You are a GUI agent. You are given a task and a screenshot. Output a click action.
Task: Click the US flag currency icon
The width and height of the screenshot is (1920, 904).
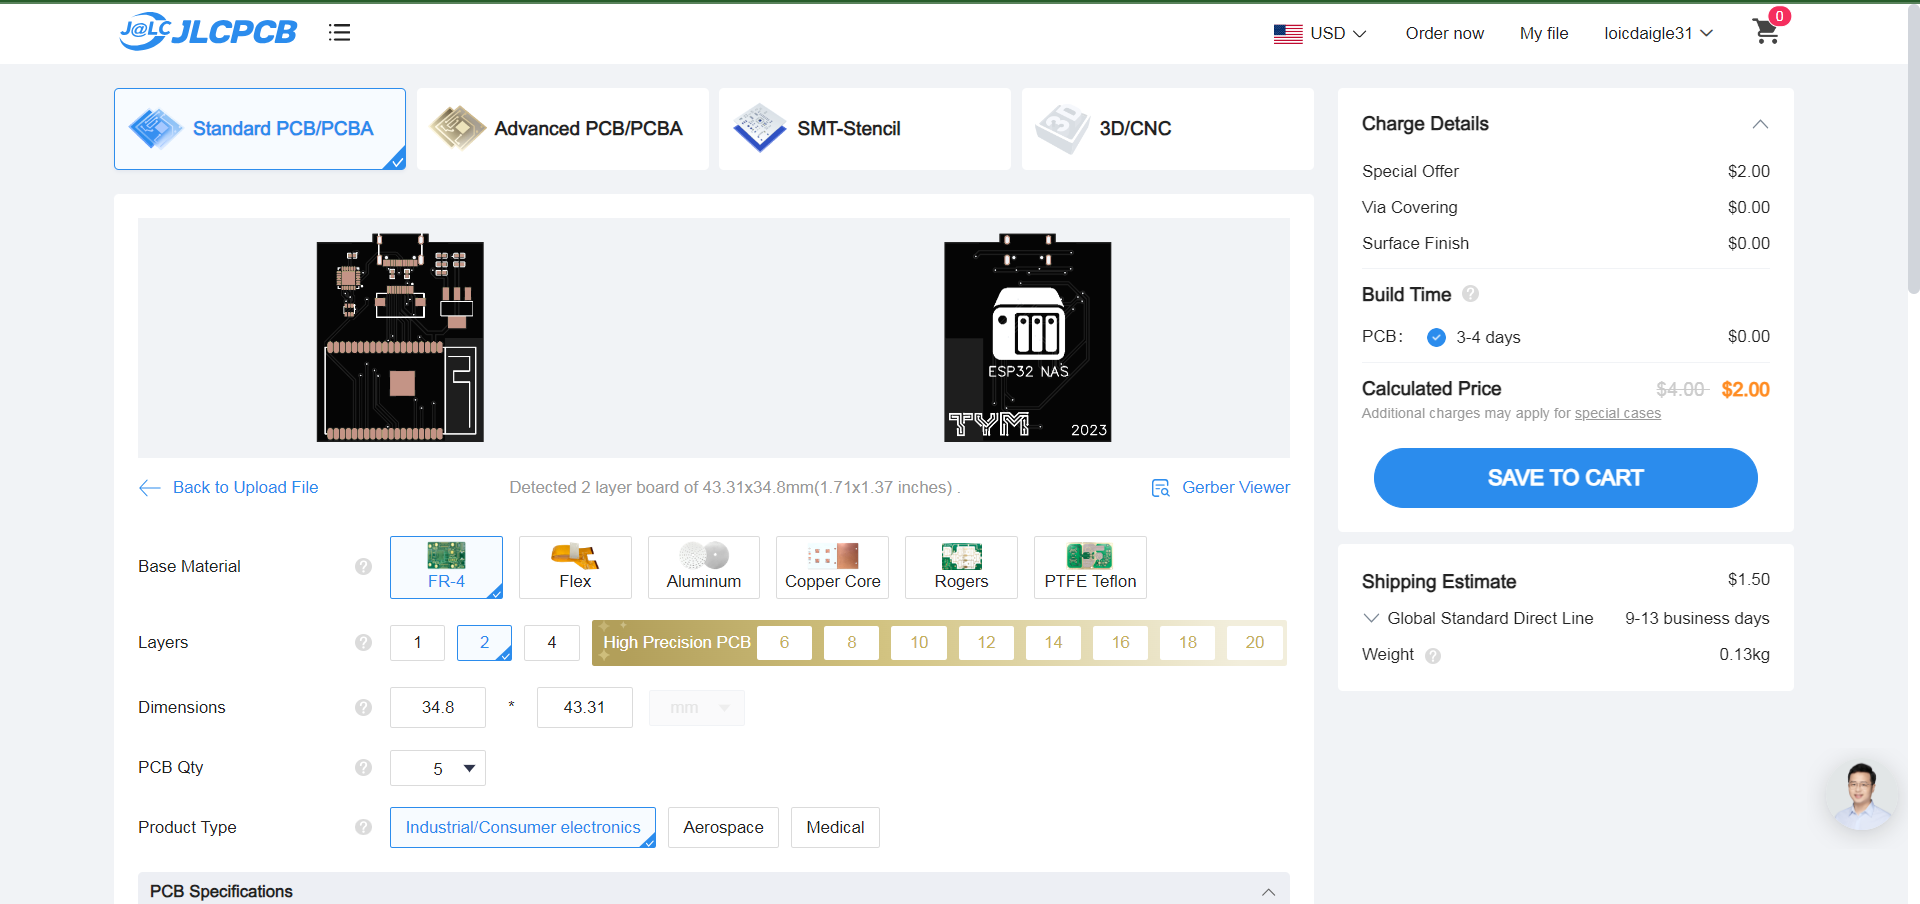click(1288, 34)
